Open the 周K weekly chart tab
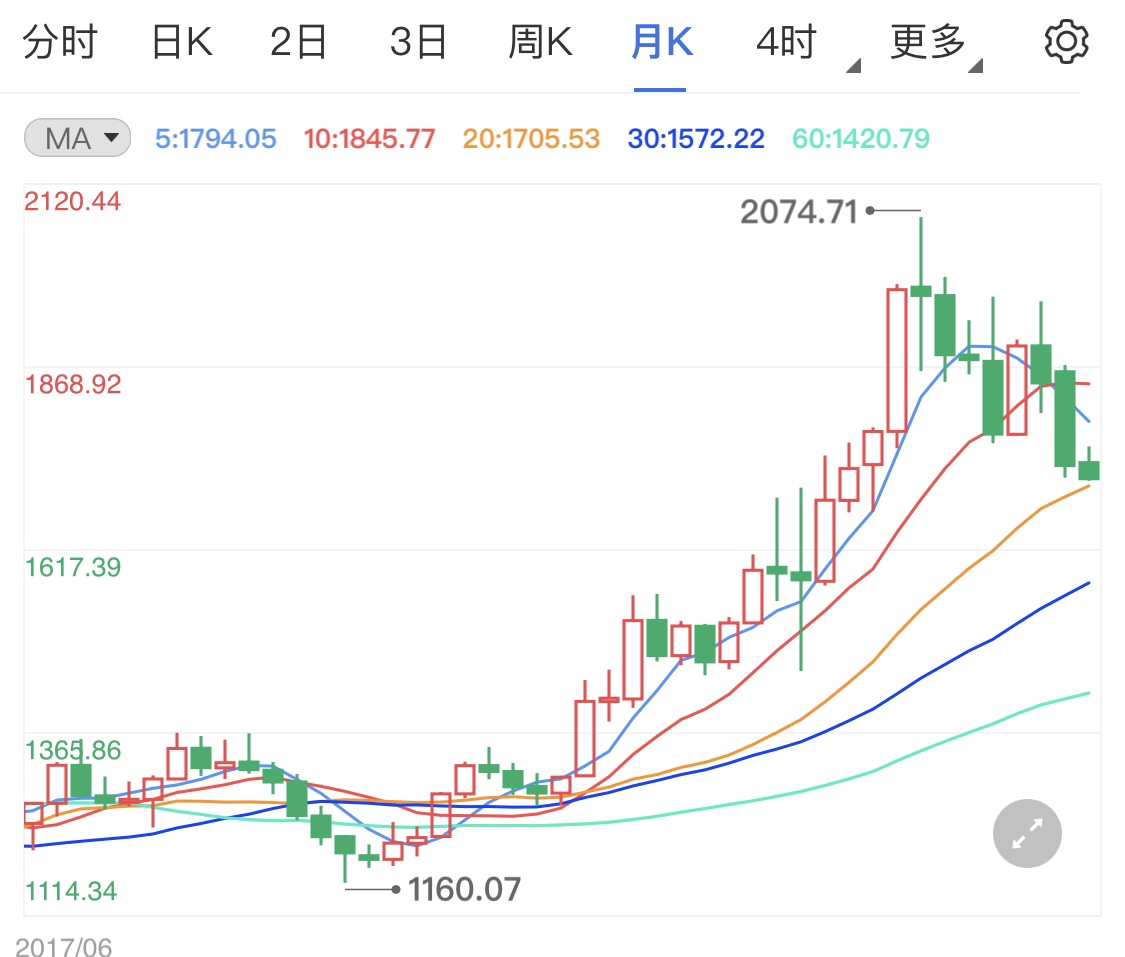 click(x=540, y=42)
